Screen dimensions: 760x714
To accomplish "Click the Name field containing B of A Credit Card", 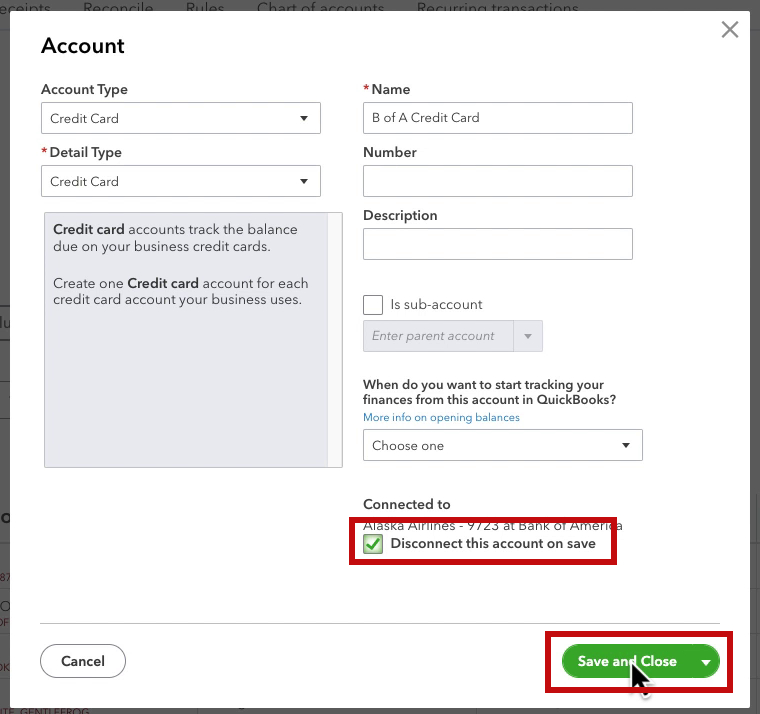I will [x=497, y=118].
